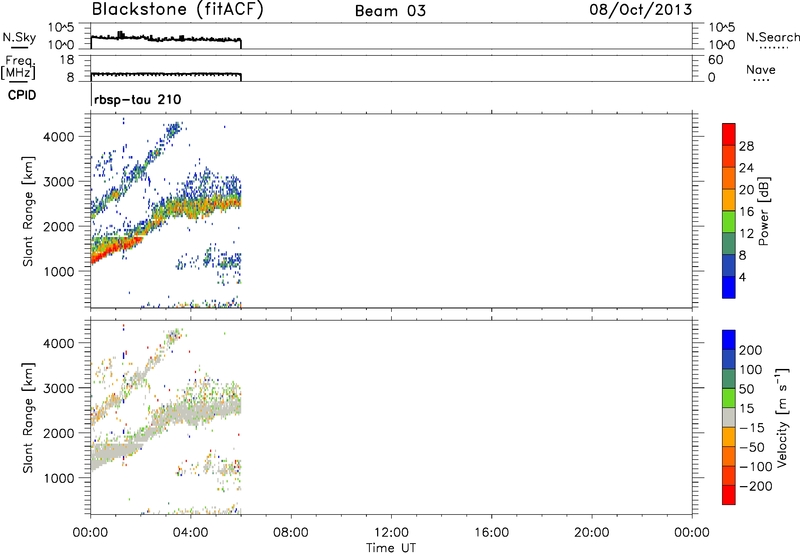800x554 pixels.
Task: Click the 'Freq. [MHz]' axis label
Action: point(18,67)
